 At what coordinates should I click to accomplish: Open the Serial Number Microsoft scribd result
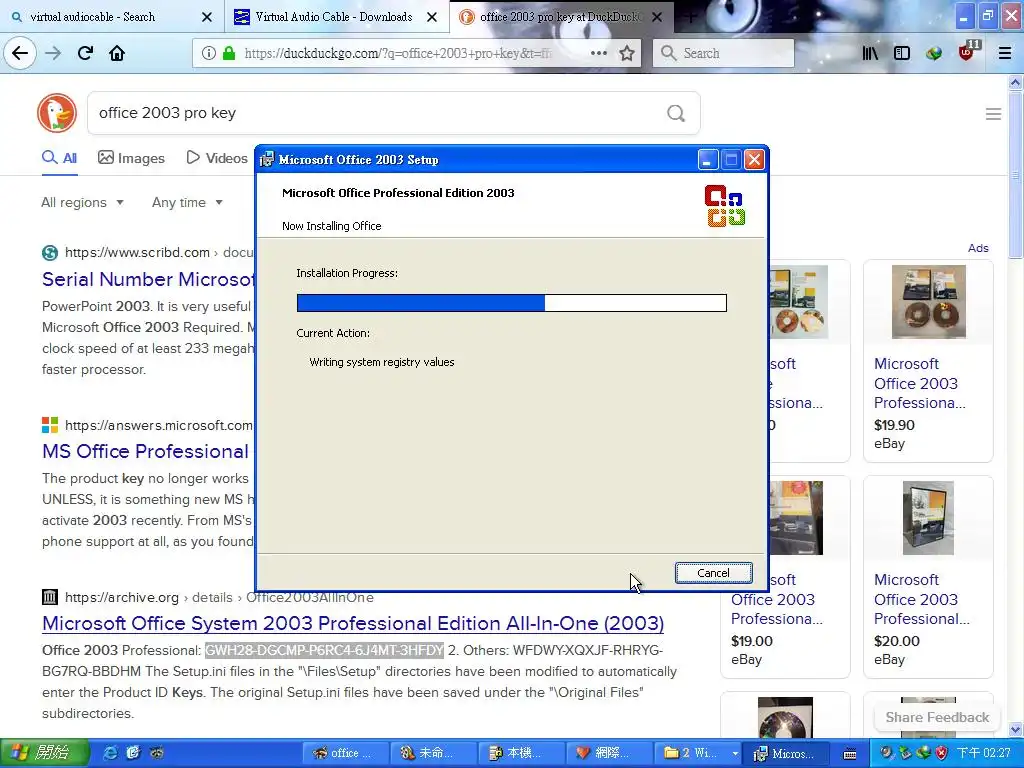[148, 280]
